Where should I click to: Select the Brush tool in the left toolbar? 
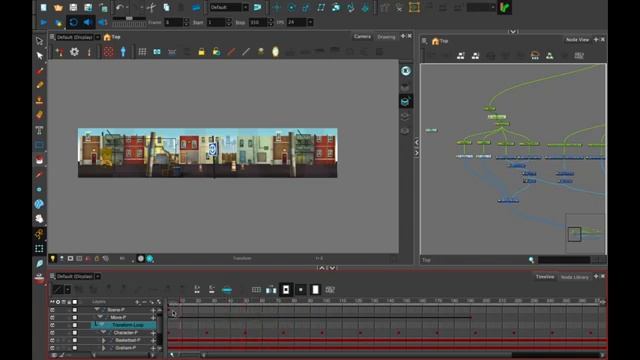tap(39, 70)
